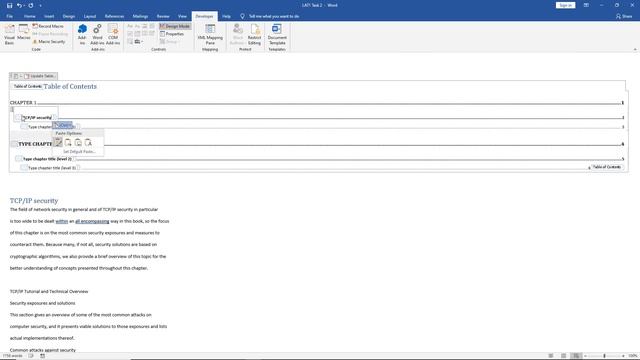Click the Table of Contents title
This screenshot has height=360, width=640.
point(70,87)
